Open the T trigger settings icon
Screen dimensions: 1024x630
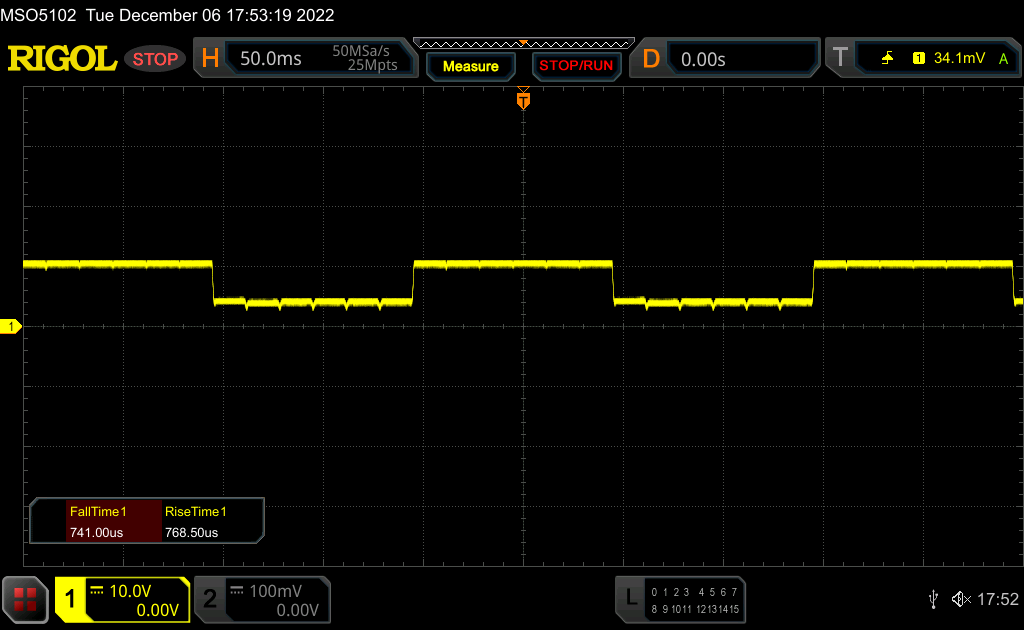tap(840, 59)
